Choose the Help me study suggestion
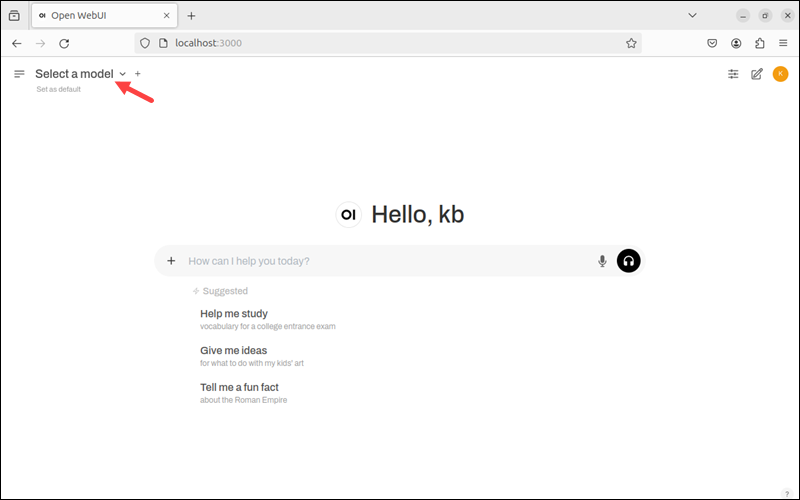The width and height of the screenshot is (800, 500). coord(268,319)
